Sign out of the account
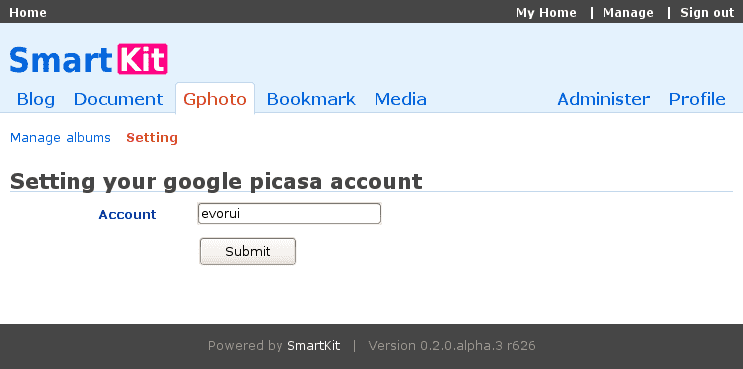Image resolution: width=743 pixels, height=369 pixels. [x=707, y=13]
